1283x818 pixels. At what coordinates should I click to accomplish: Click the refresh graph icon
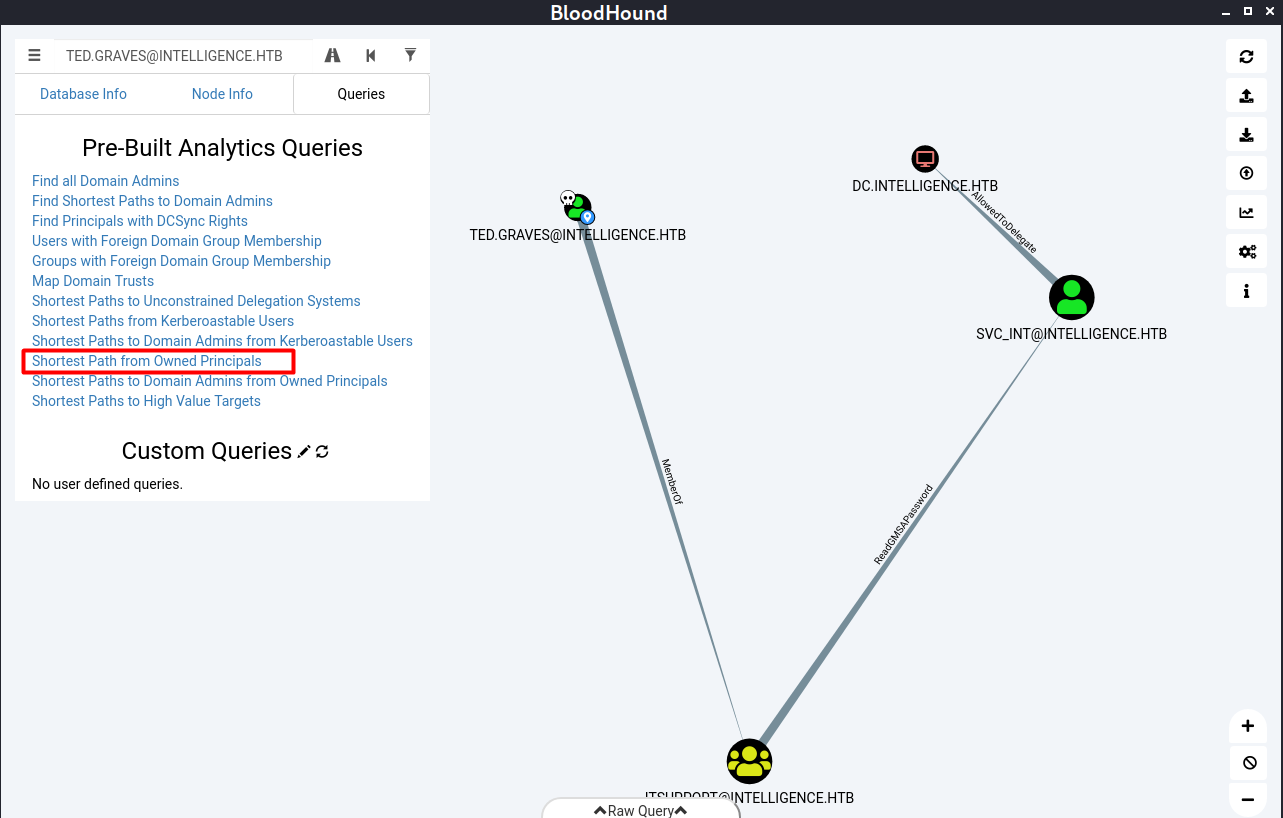pos(1246,57)
